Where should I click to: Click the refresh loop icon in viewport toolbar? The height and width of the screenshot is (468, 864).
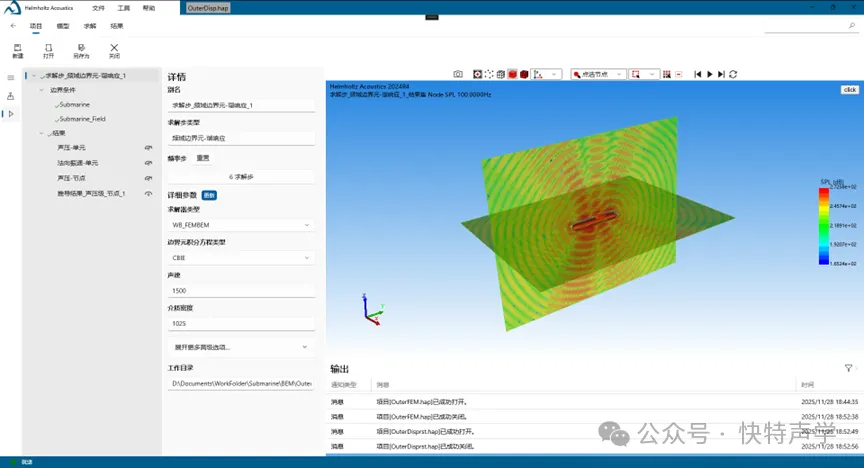pyautogui.click(x=733, y=74)
